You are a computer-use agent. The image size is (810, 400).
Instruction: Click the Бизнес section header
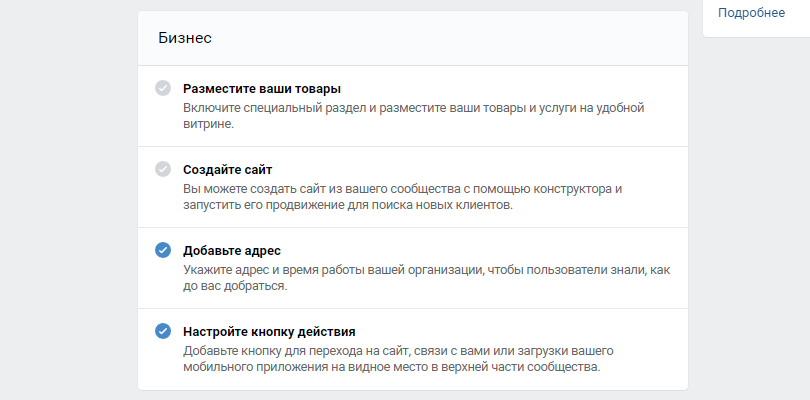[185, 38]
